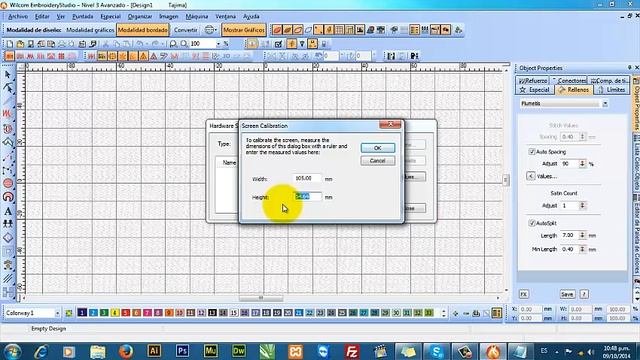This screenshot has width=640, height=360.
Task: Open Dreamweaver from the taskbar
Action: point(238,351)
